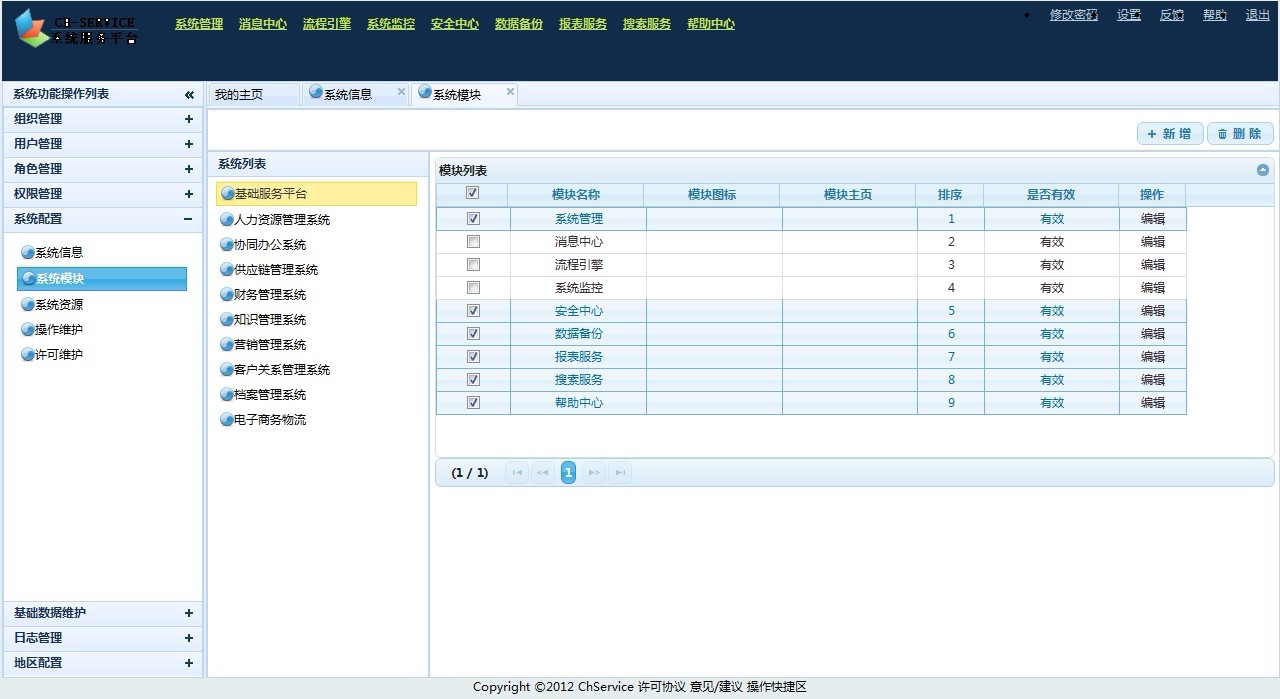Image resolution: width=1280 pixels, height=699 pixels.
Task: Open 编辑 for the 系统管理 row
Action: (1152, 218)
